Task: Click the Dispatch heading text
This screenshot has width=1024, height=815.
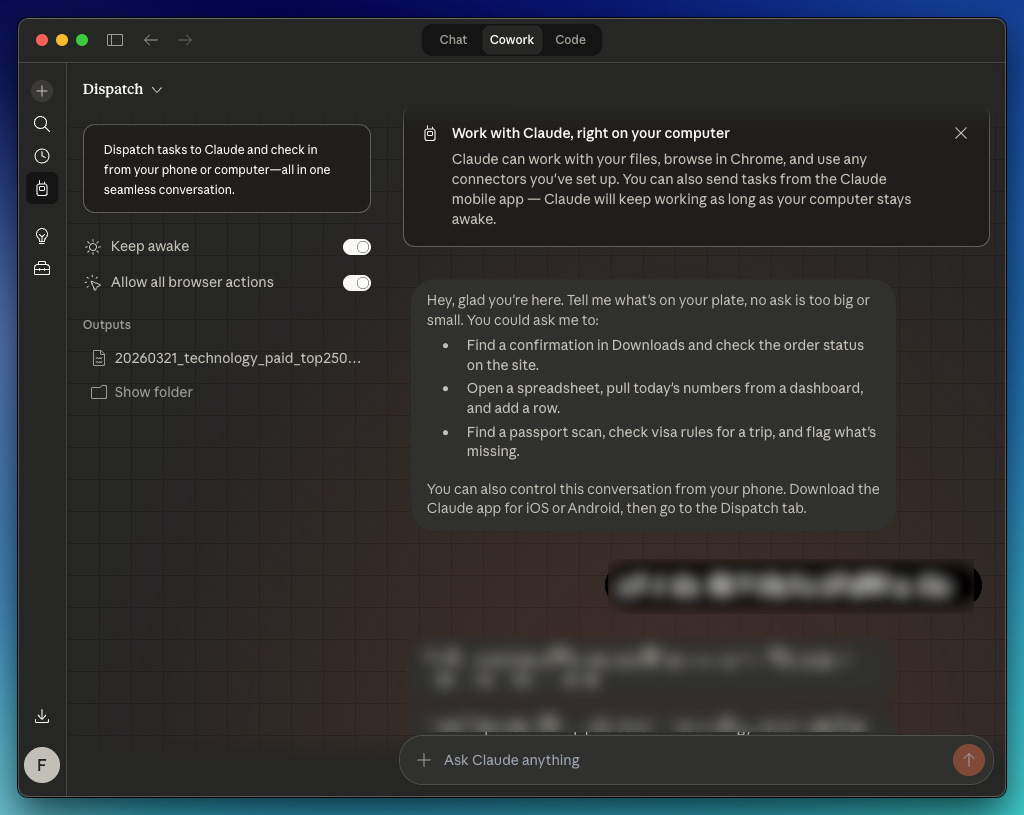Action: click(x=113, y=89)
